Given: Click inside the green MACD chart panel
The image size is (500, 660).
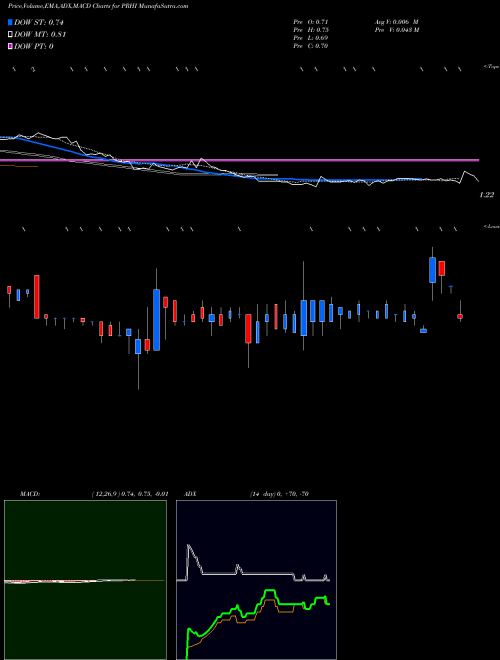Looking at the screenshot, I should pyautogui.click(x=85, y=580).
